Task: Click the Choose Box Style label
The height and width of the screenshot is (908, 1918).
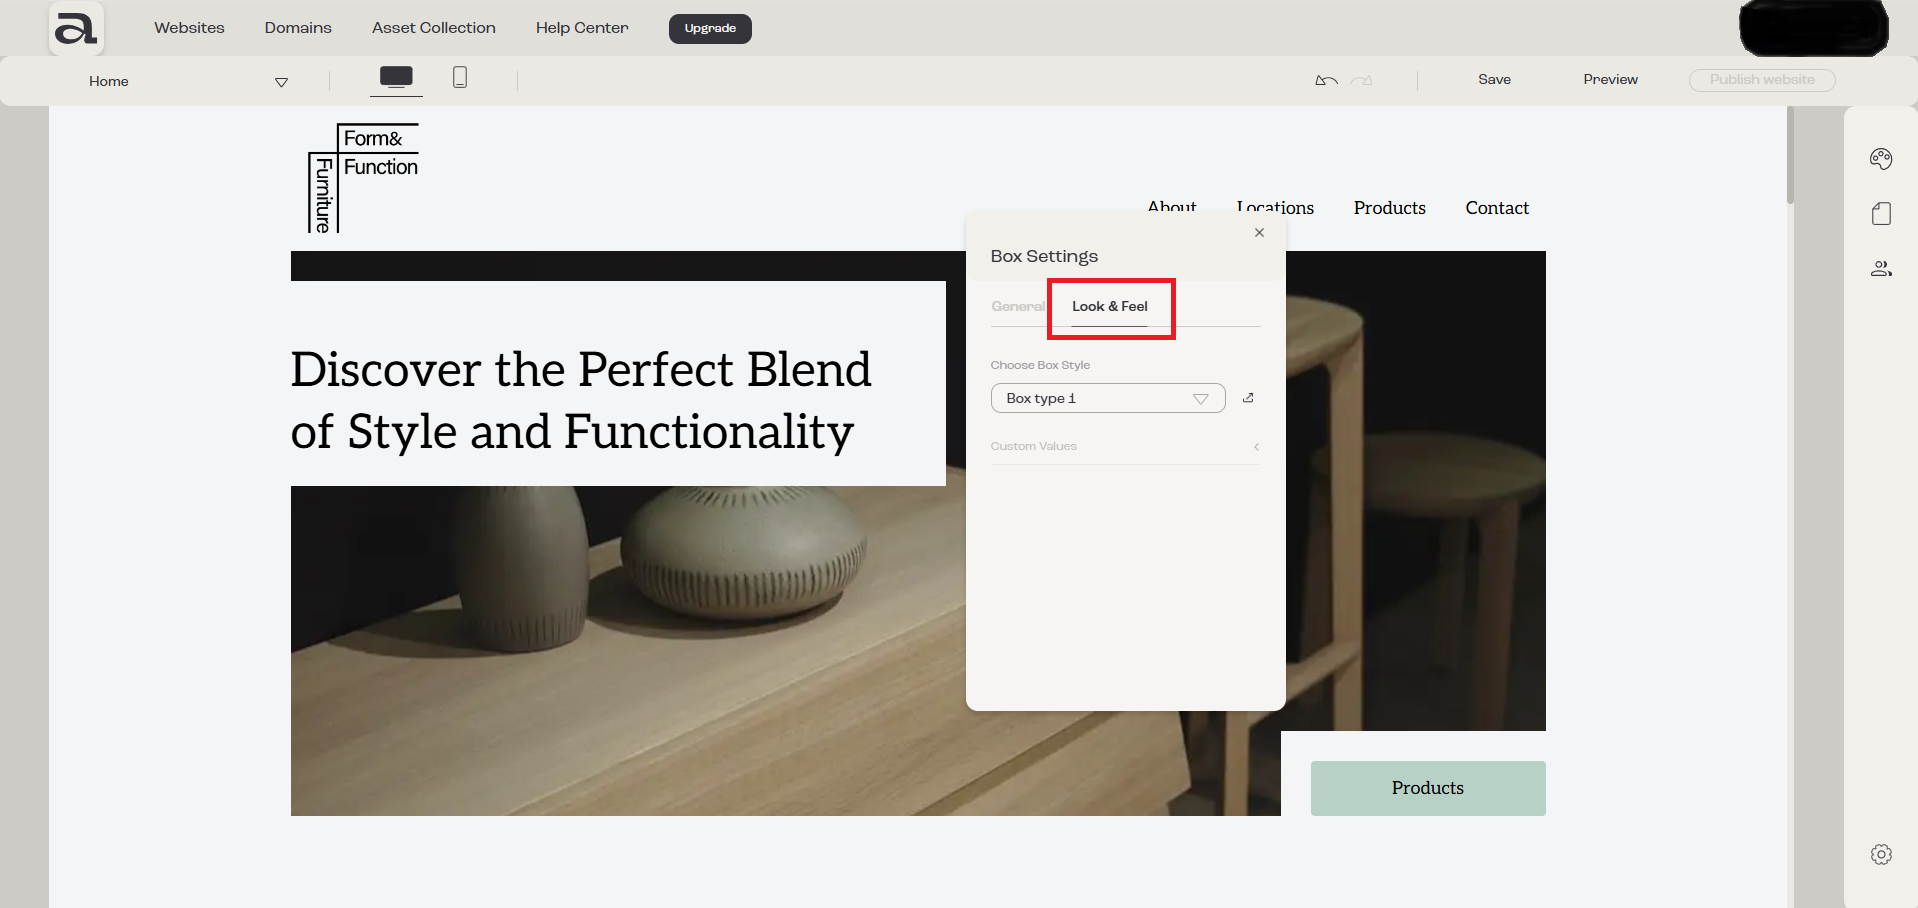Action: tap(1040, 365)
